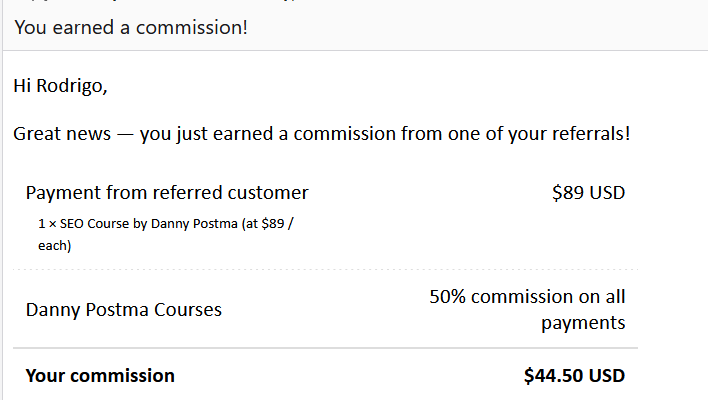Click the "You earned a commission!" subject line

tap(131, 27)
